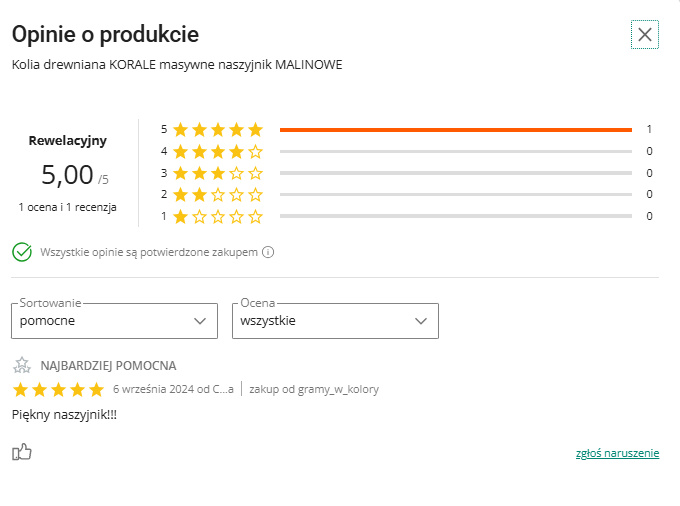
Task: Click the thumbs-up helpful icon
Action: (22, 453)
